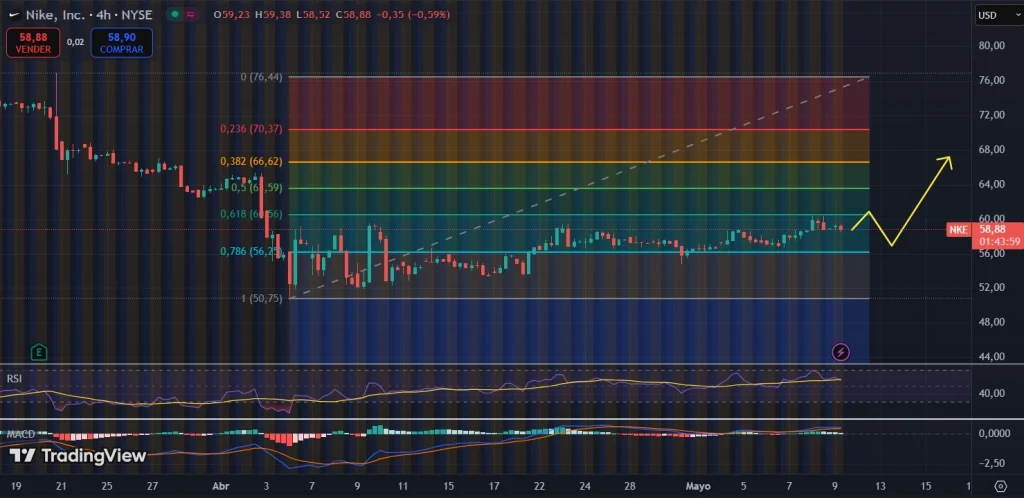Open the TradingView logo link

coord(77,456)
